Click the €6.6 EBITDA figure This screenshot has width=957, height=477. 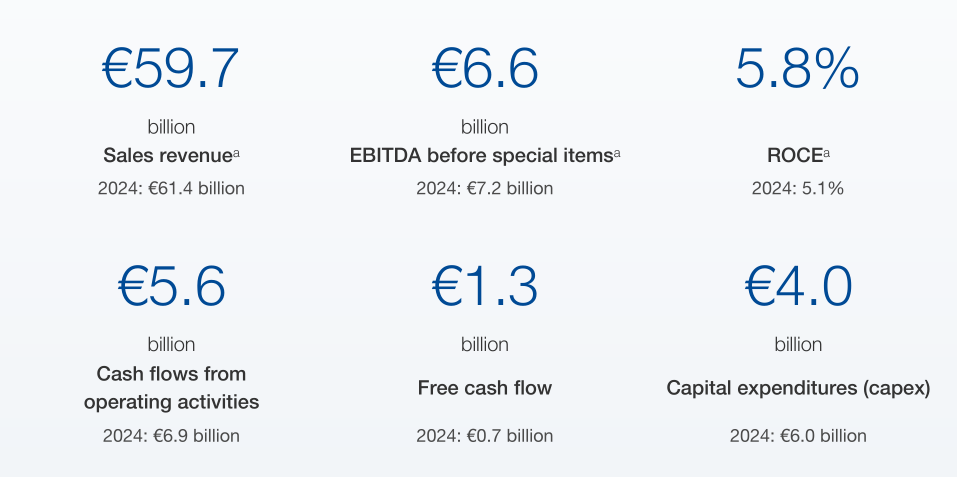(485, 68)
